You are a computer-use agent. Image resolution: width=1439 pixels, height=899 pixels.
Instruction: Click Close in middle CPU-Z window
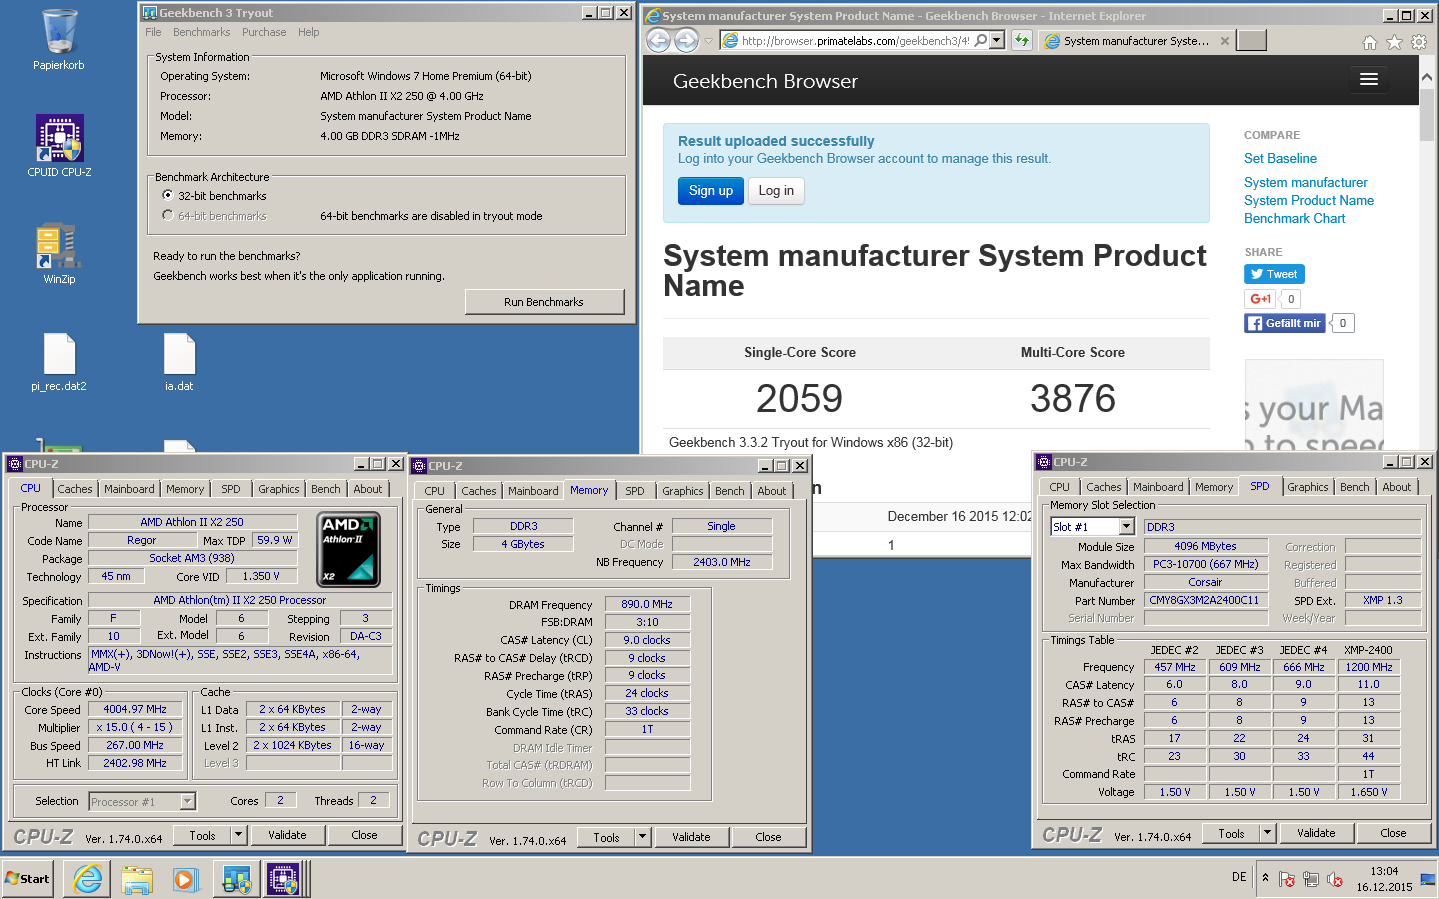coord(768,837)
